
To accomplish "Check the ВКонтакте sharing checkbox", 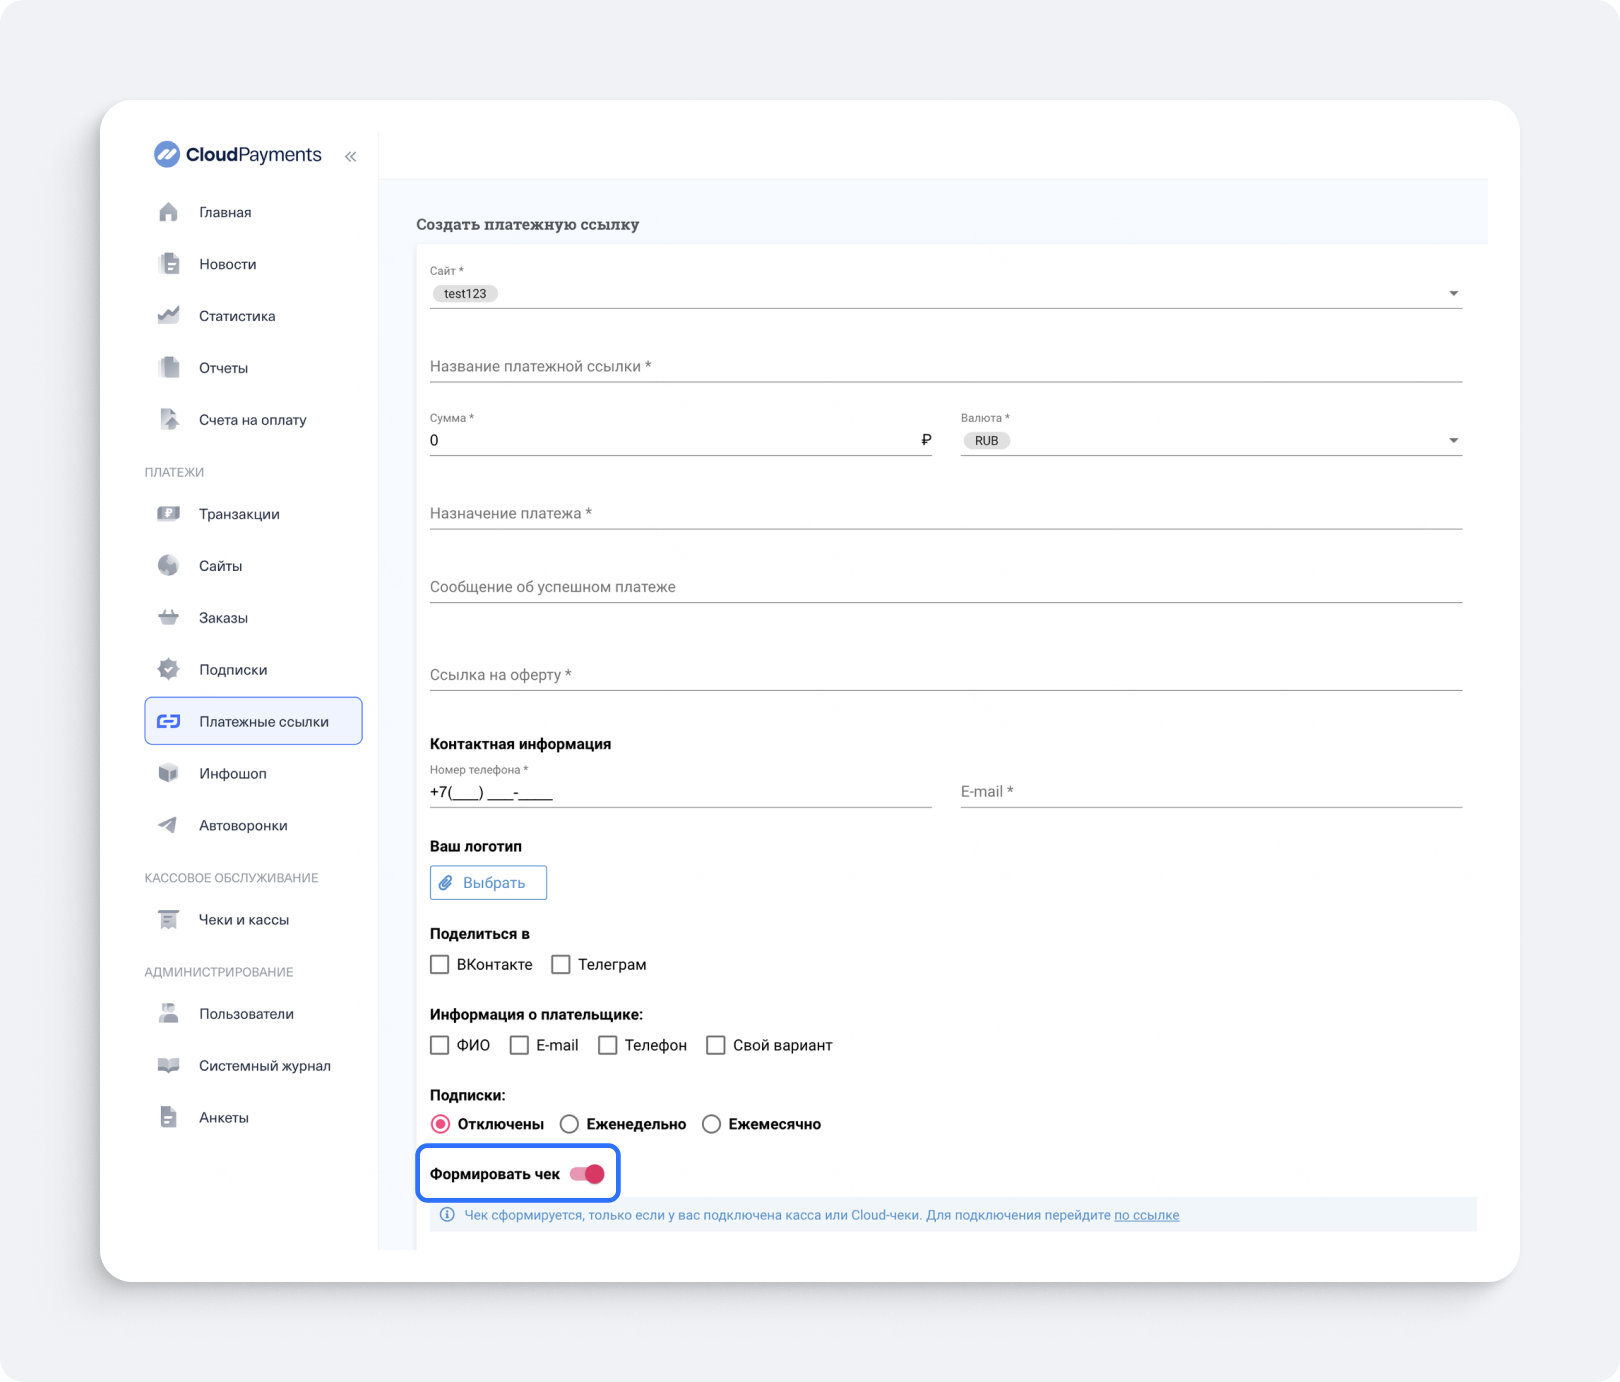I will click(x=440, y=965).
